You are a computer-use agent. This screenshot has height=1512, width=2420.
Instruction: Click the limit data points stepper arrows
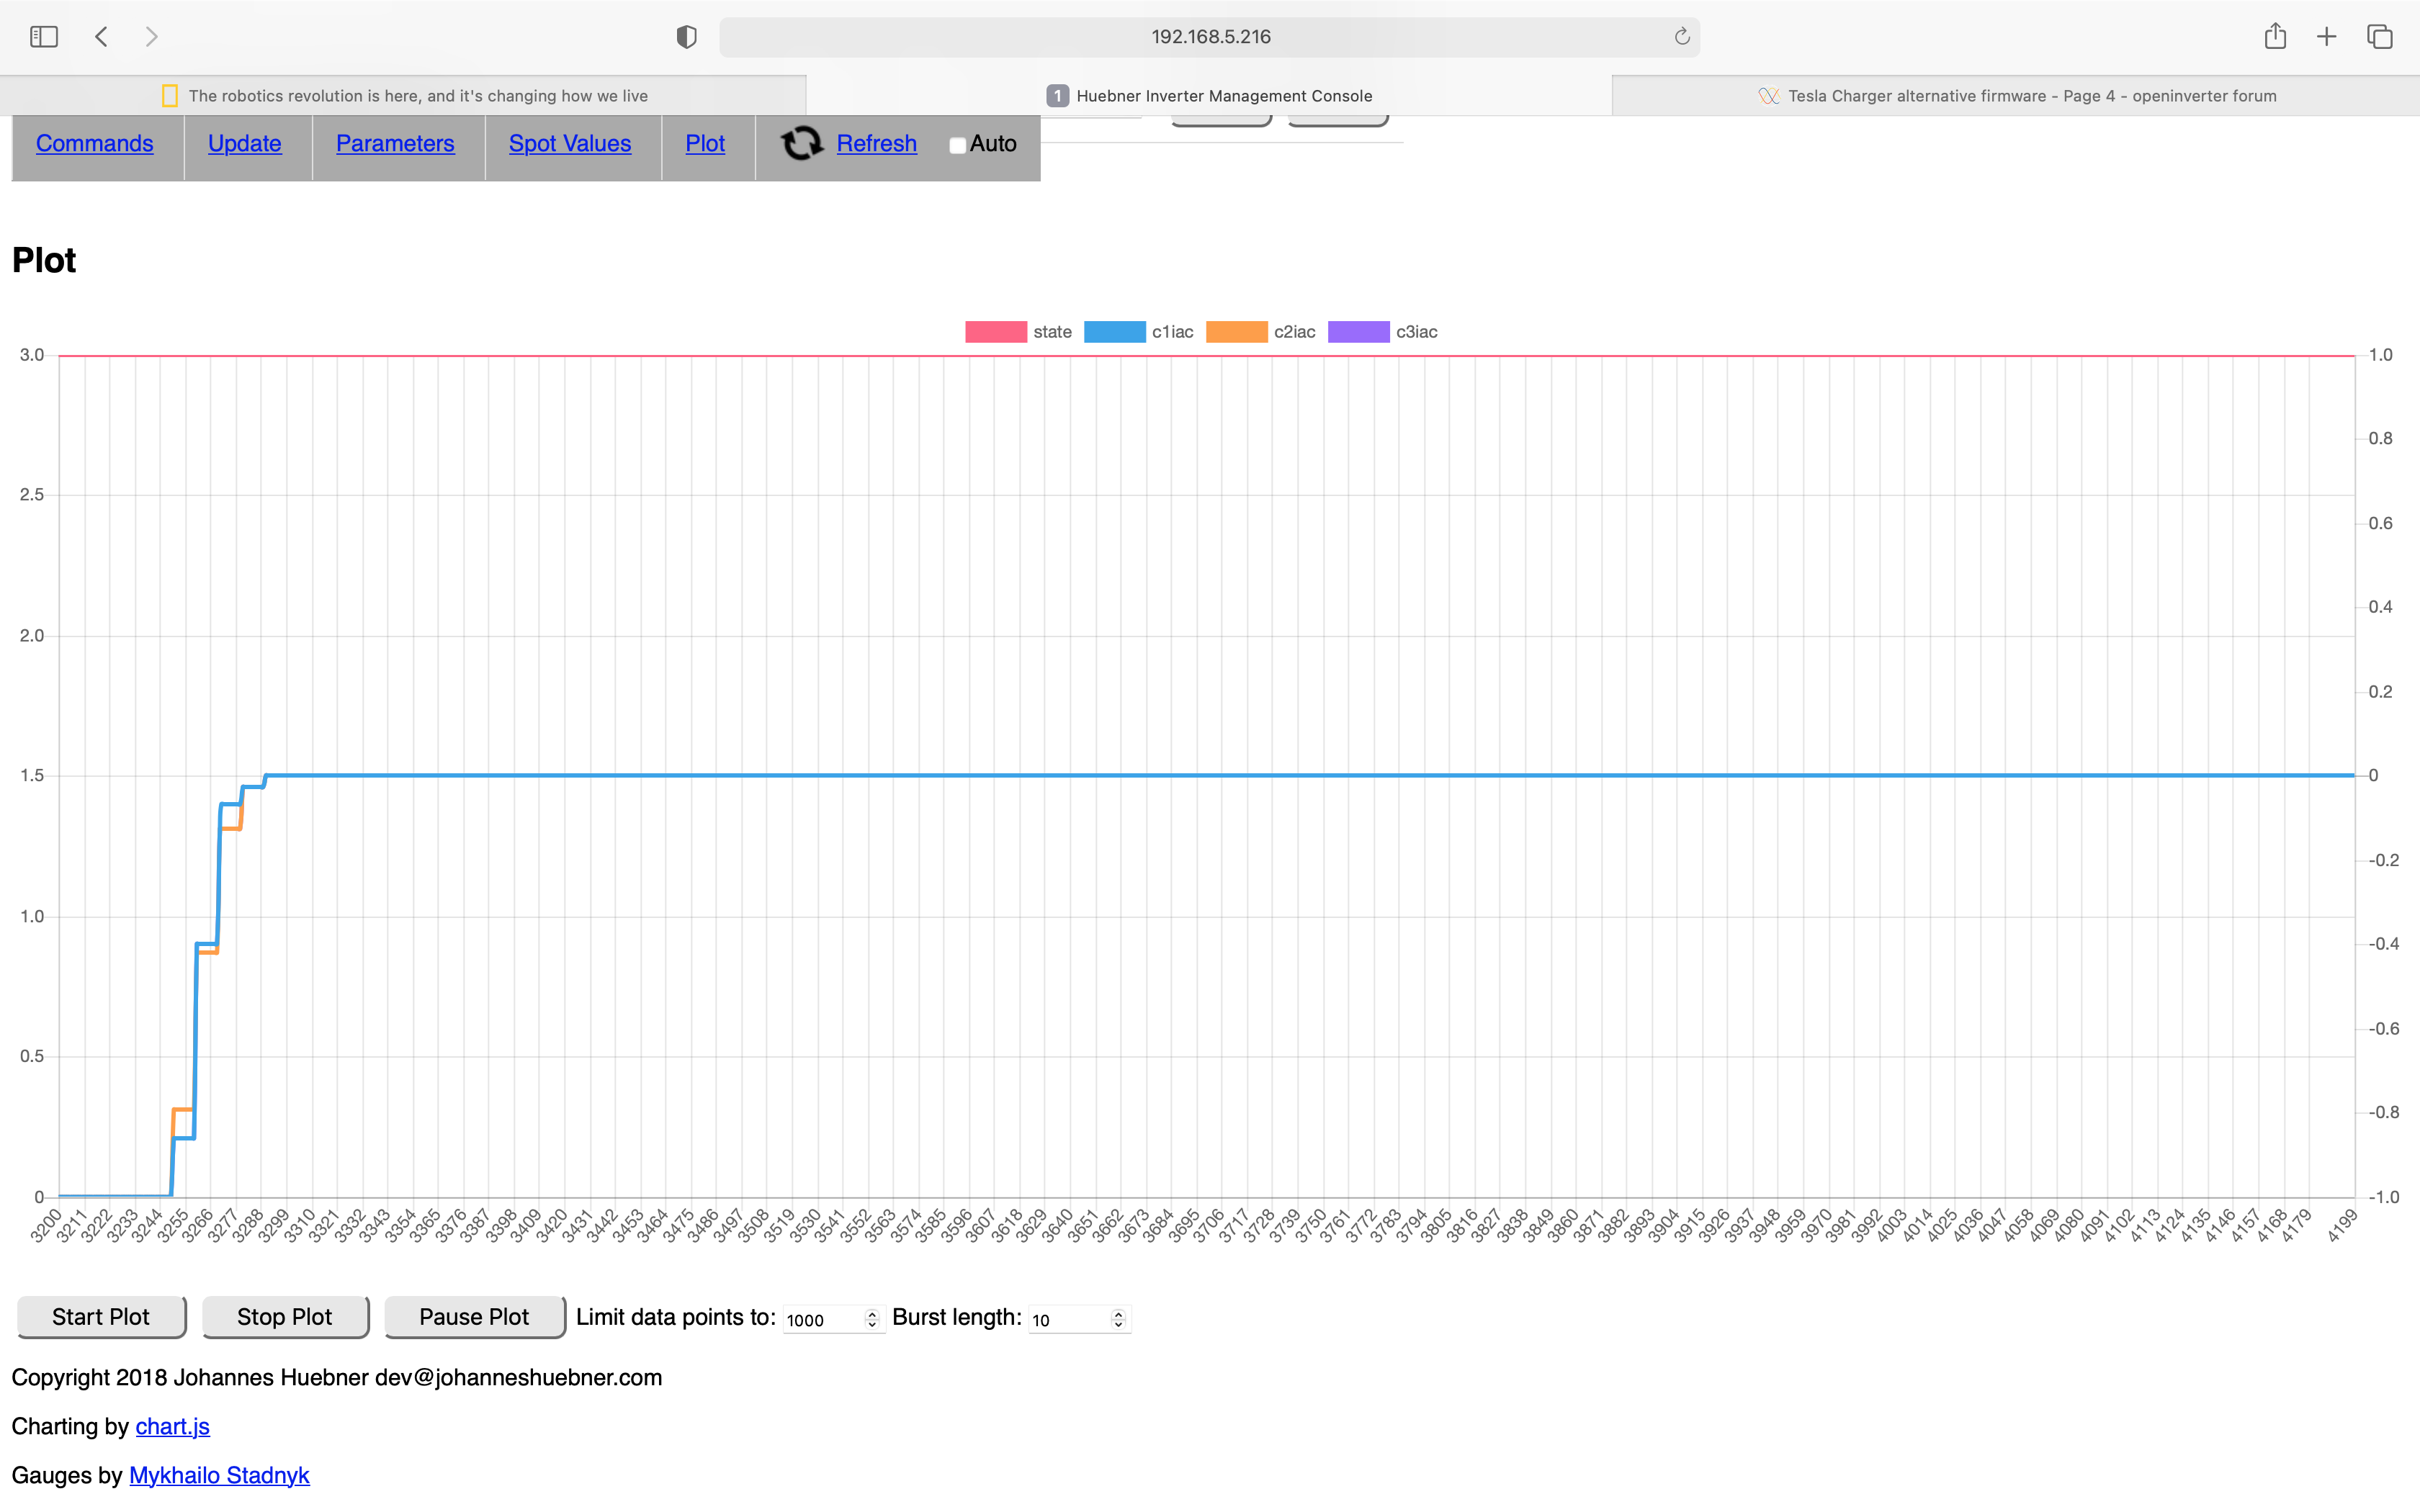(872, 1319)
